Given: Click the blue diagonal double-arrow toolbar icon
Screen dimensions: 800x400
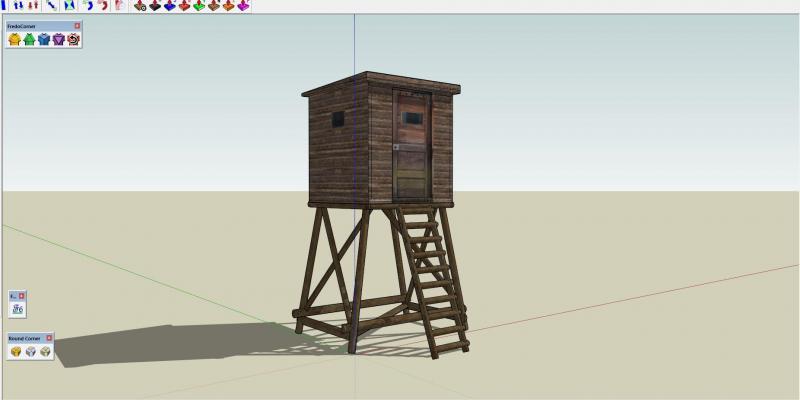Looking at the screenshot, I should coord(51,5).
